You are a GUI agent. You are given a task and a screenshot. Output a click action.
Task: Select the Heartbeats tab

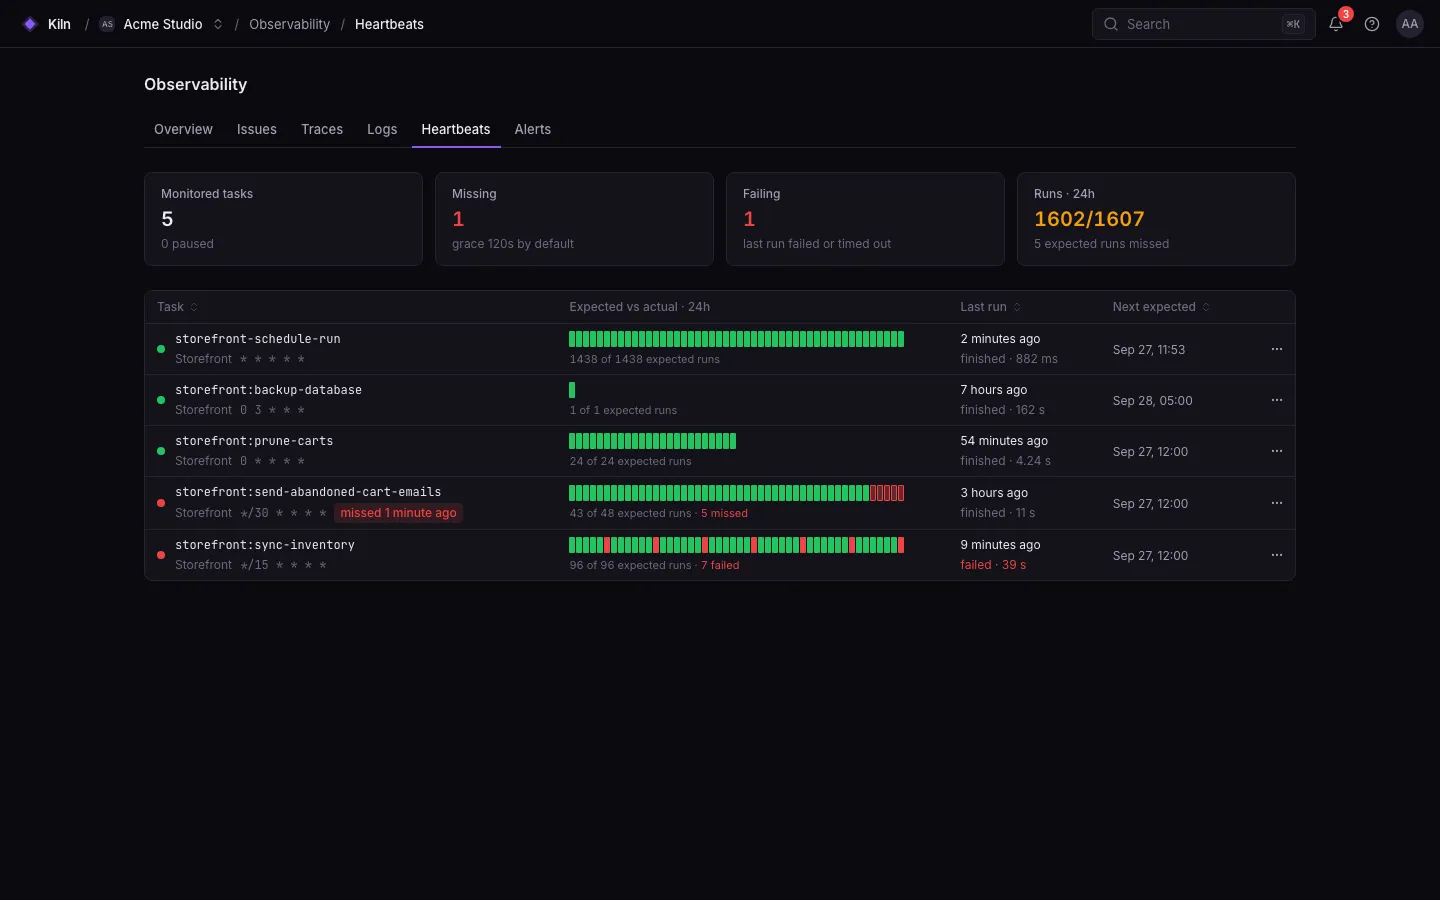tap(456, 129)
